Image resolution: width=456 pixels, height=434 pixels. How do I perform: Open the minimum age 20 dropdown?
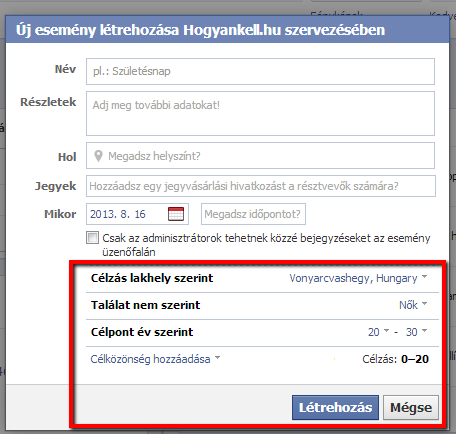coord(378,332)
